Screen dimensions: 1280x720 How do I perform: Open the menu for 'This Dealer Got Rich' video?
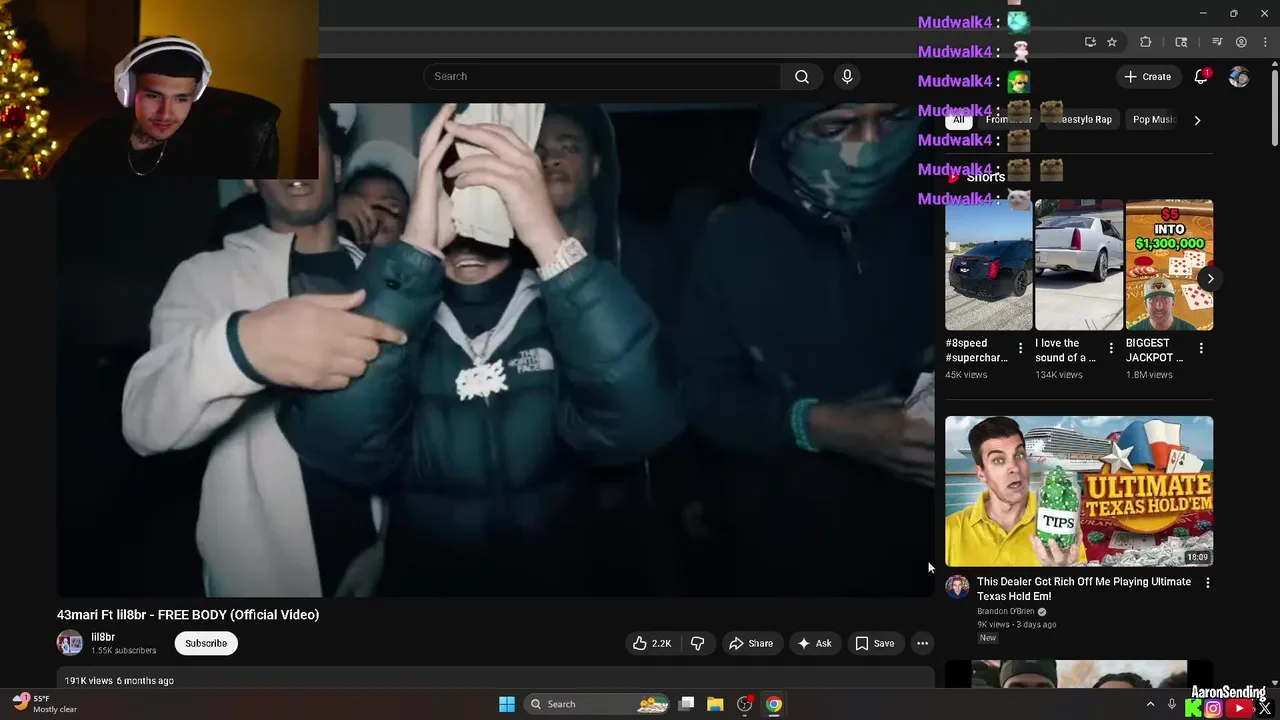1207,582
